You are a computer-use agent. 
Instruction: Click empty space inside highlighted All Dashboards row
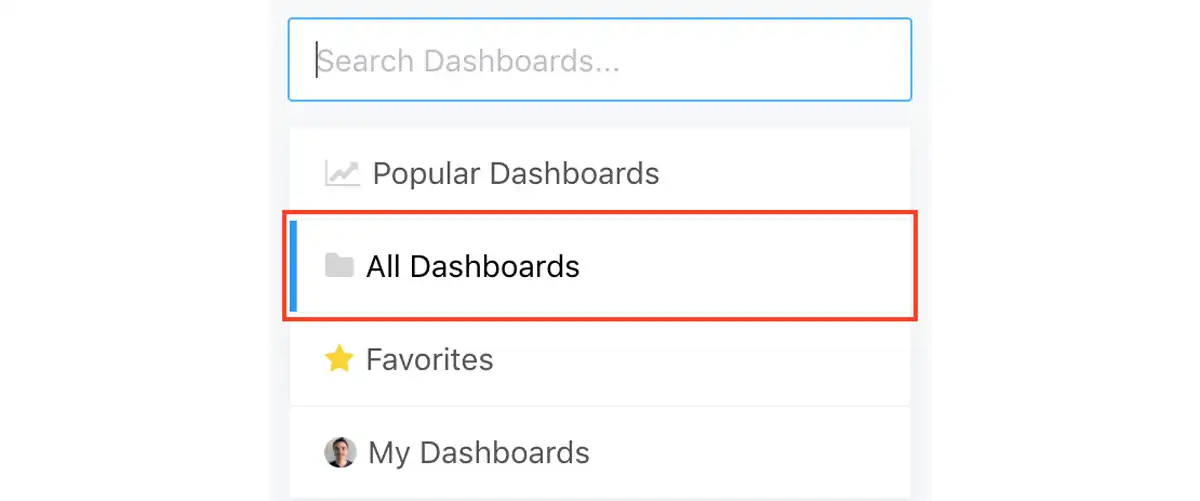pyautogui.click(x=745, y=266)
